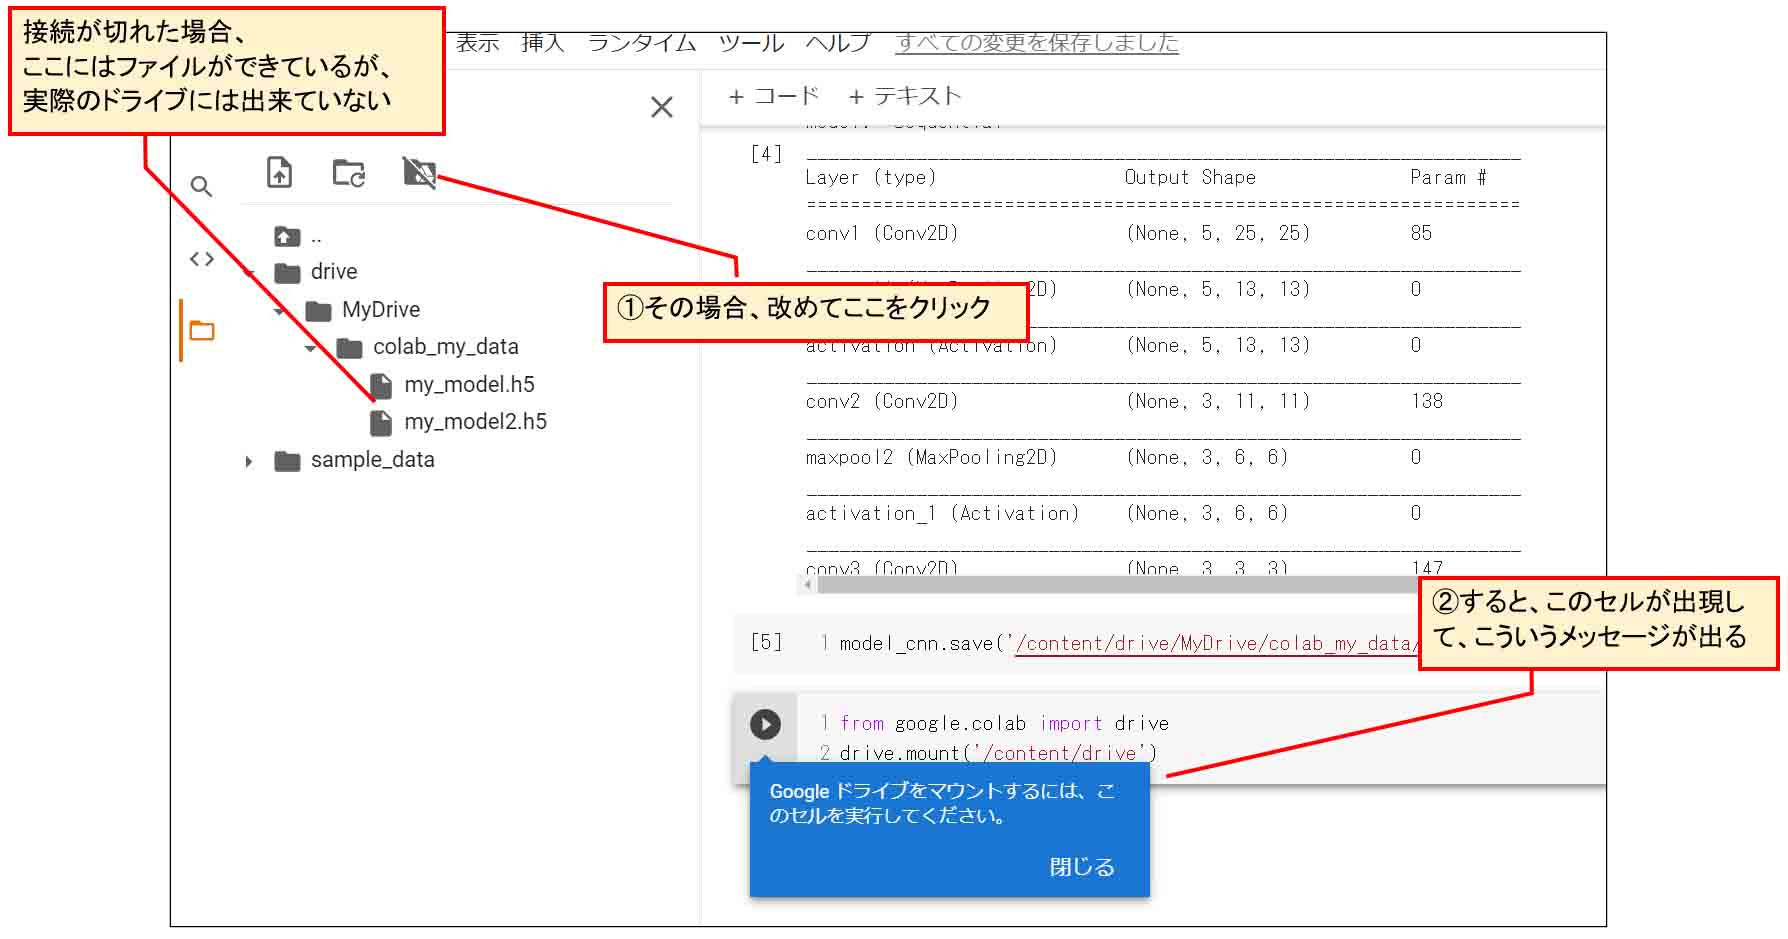Screen dimensions: 1788x939
Task: Run the drive.mount code cell
Action: (x=765, y=724)
